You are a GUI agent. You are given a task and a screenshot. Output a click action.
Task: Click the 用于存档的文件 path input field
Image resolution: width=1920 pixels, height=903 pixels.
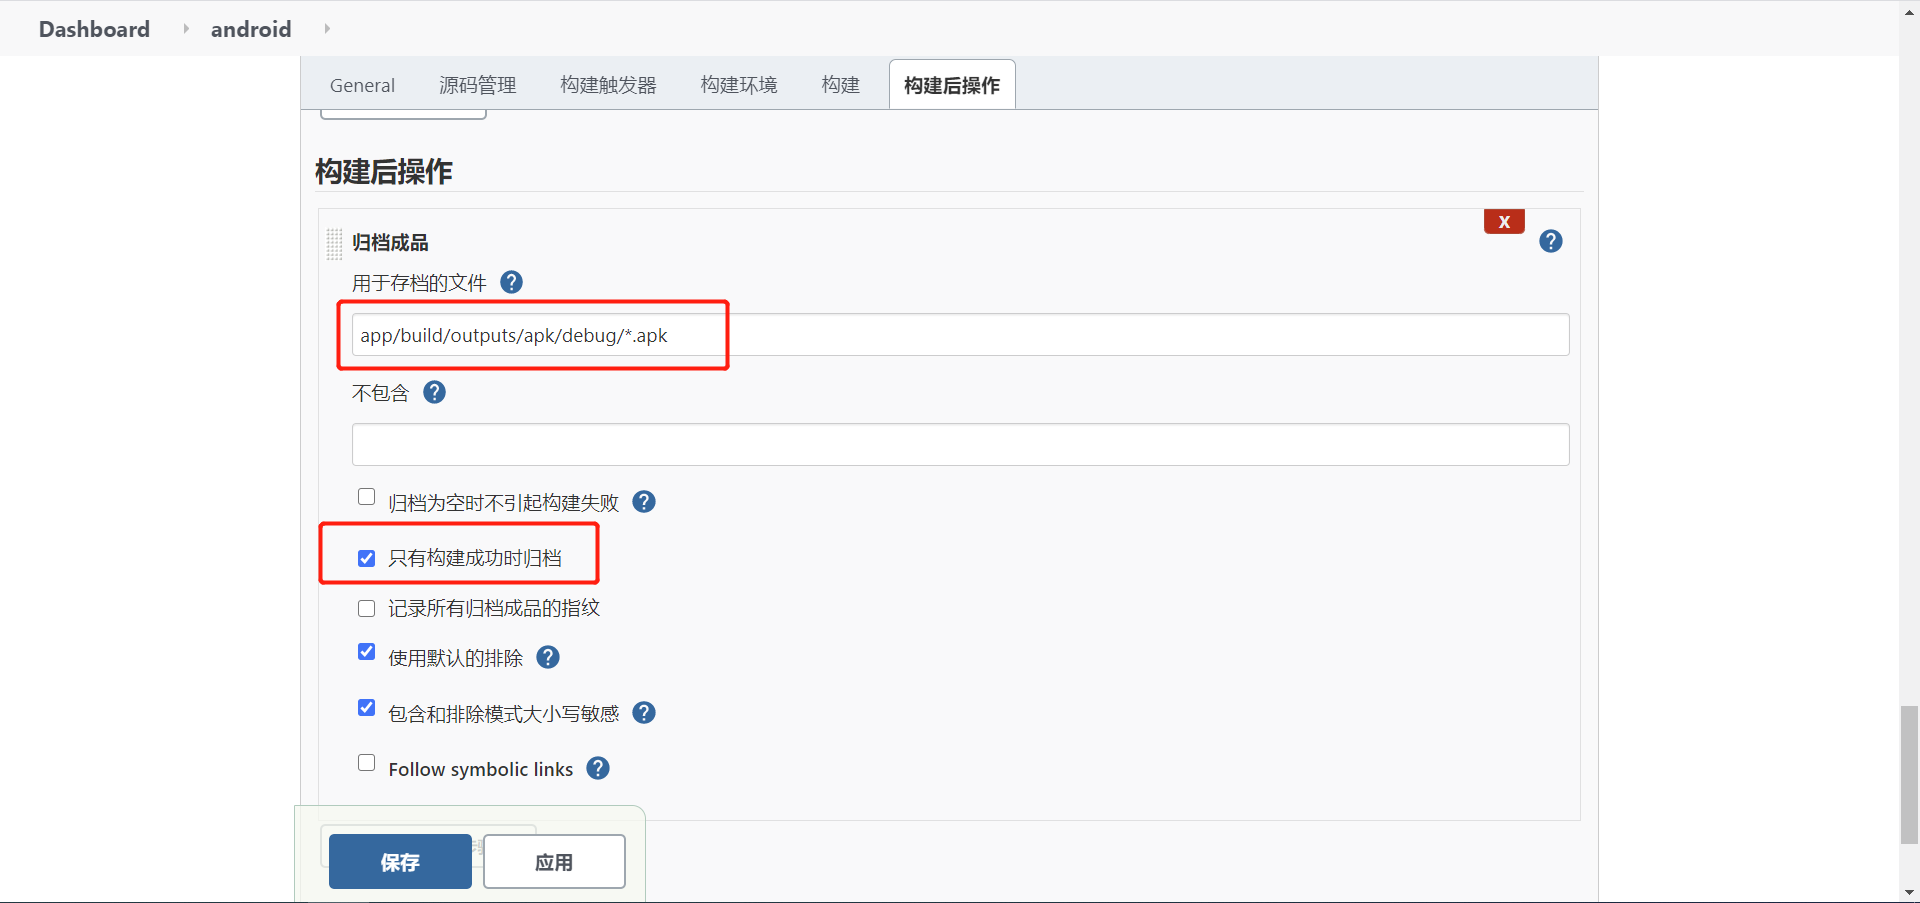[x=960, y=335]
